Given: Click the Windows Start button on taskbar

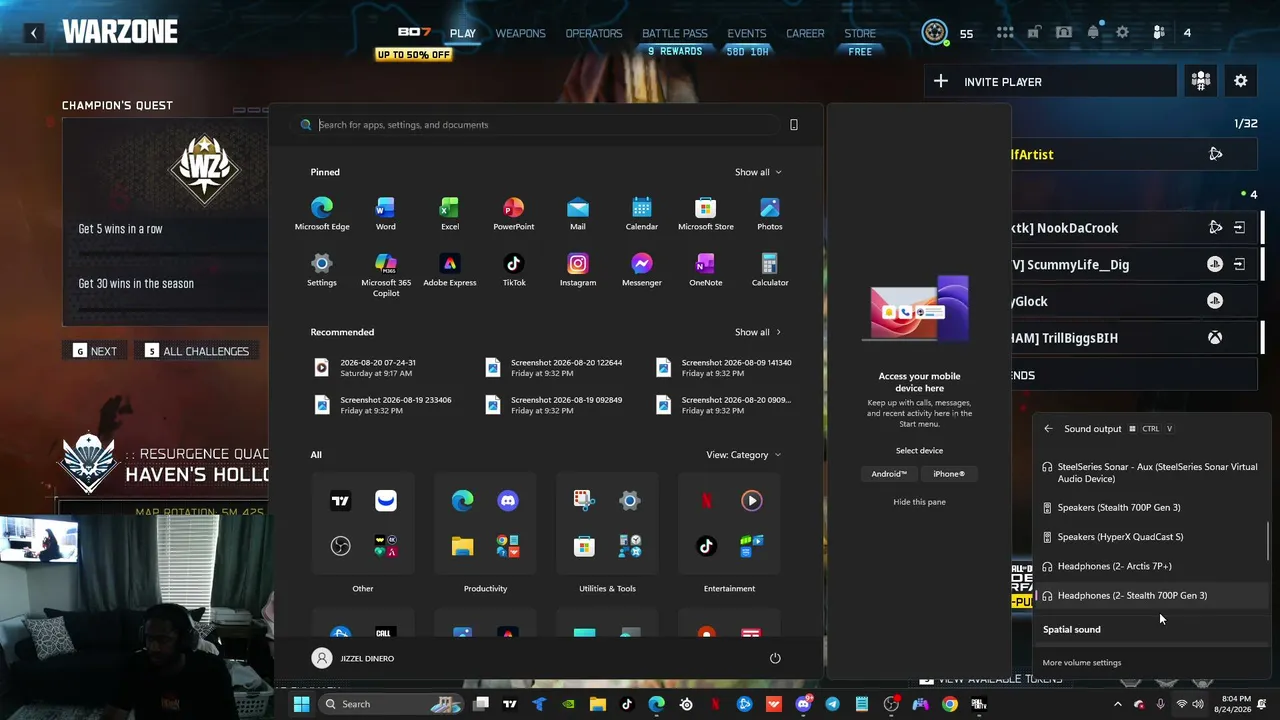Looking at the screenshot, I should (x=301, y=704).
